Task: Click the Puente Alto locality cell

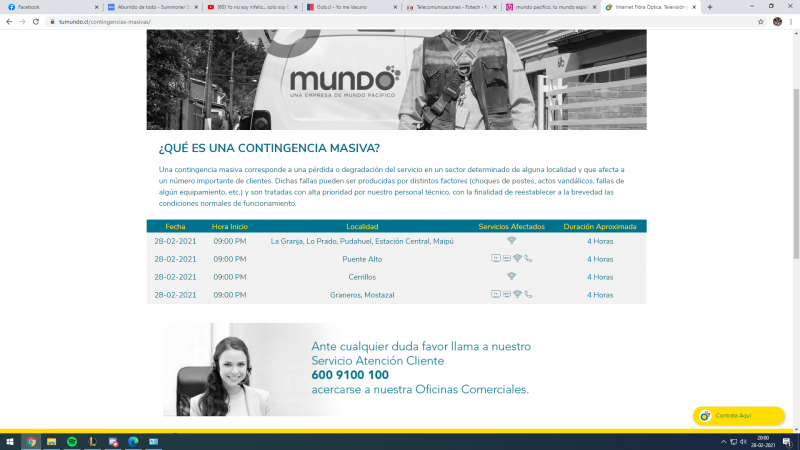Action: (x=362, y=259)
